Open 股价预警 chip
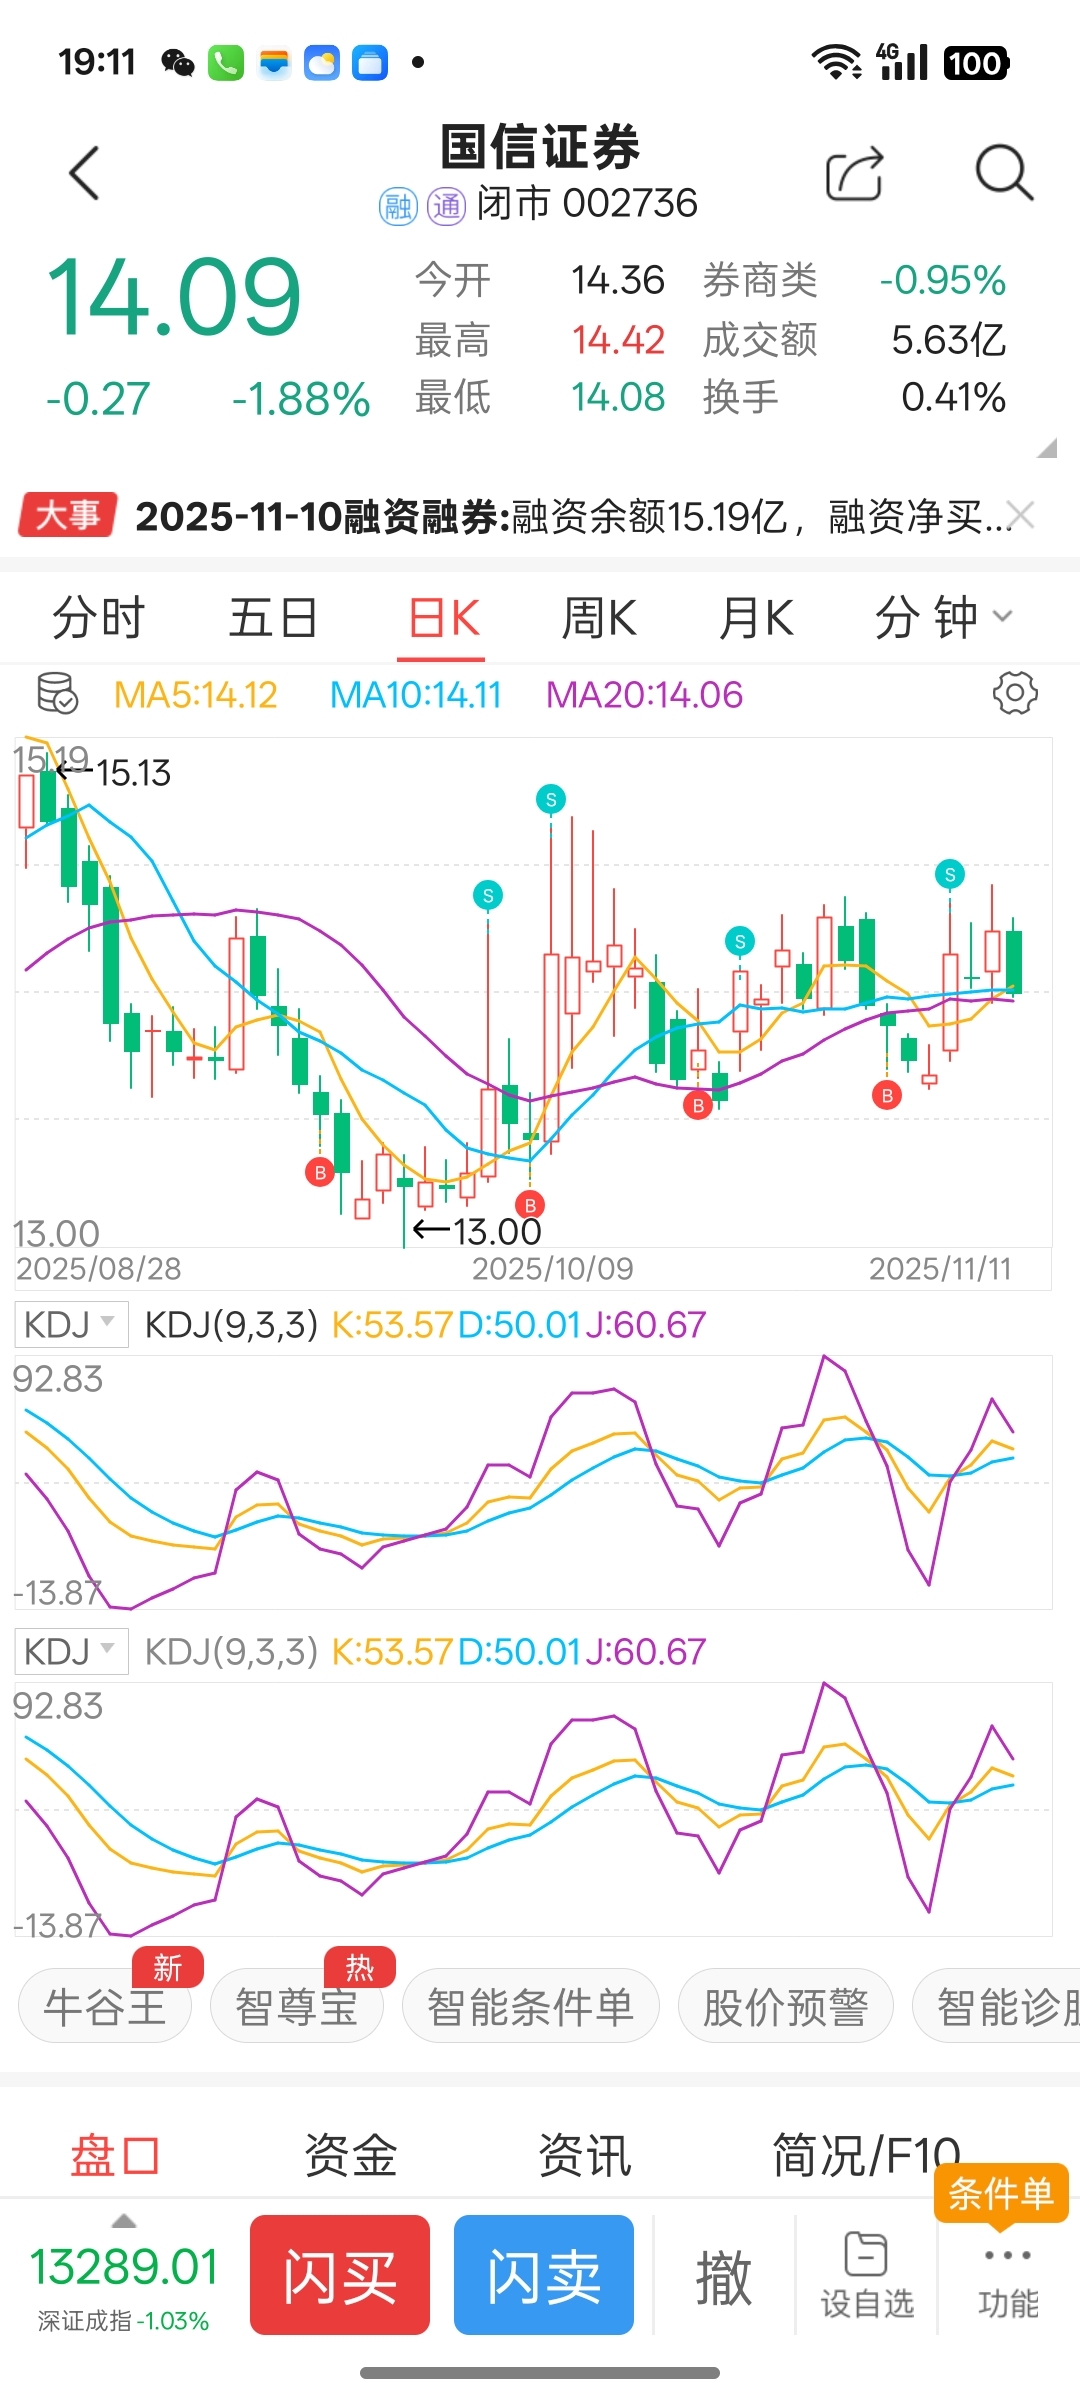The image size is (1080, 2400). (785, 2006)
